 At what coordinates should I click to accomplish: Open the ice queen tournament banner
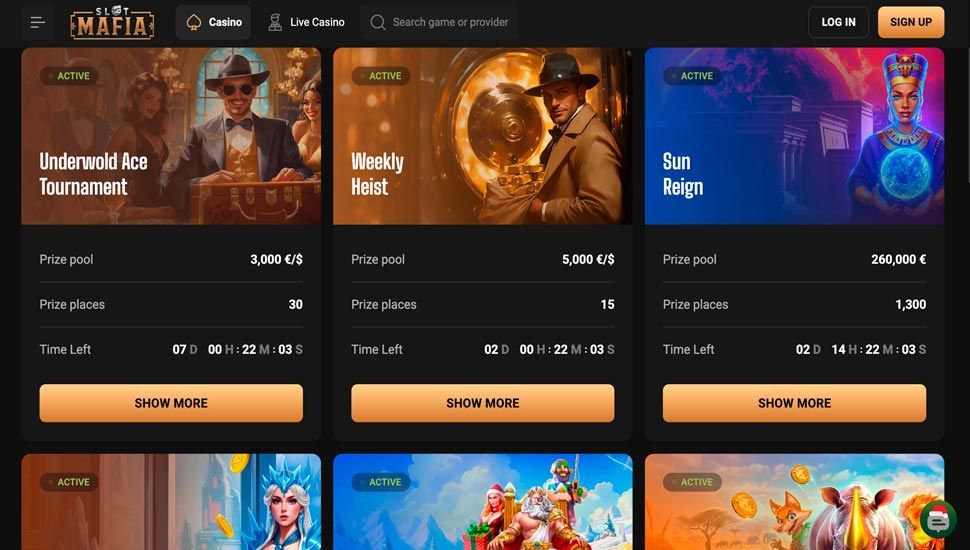(x=171, y=502)
